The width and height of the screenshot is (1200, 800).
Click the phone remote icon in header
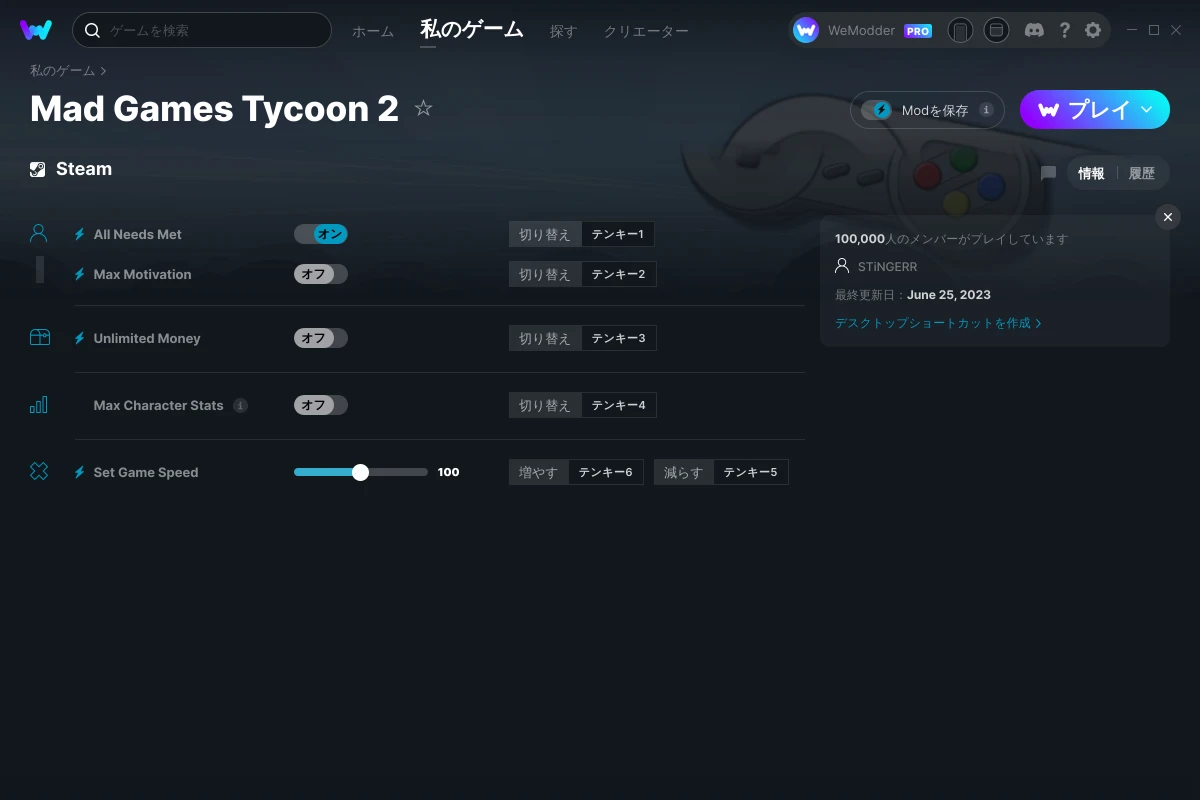(x=960, y=30)
